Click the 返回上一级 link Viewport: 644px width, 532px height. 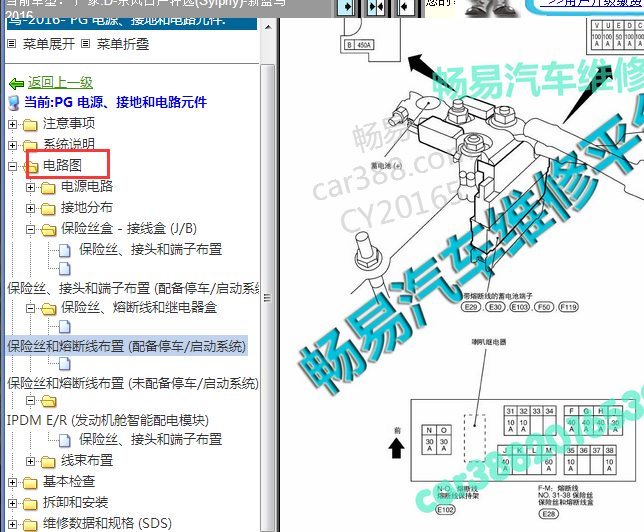point(60,83)
